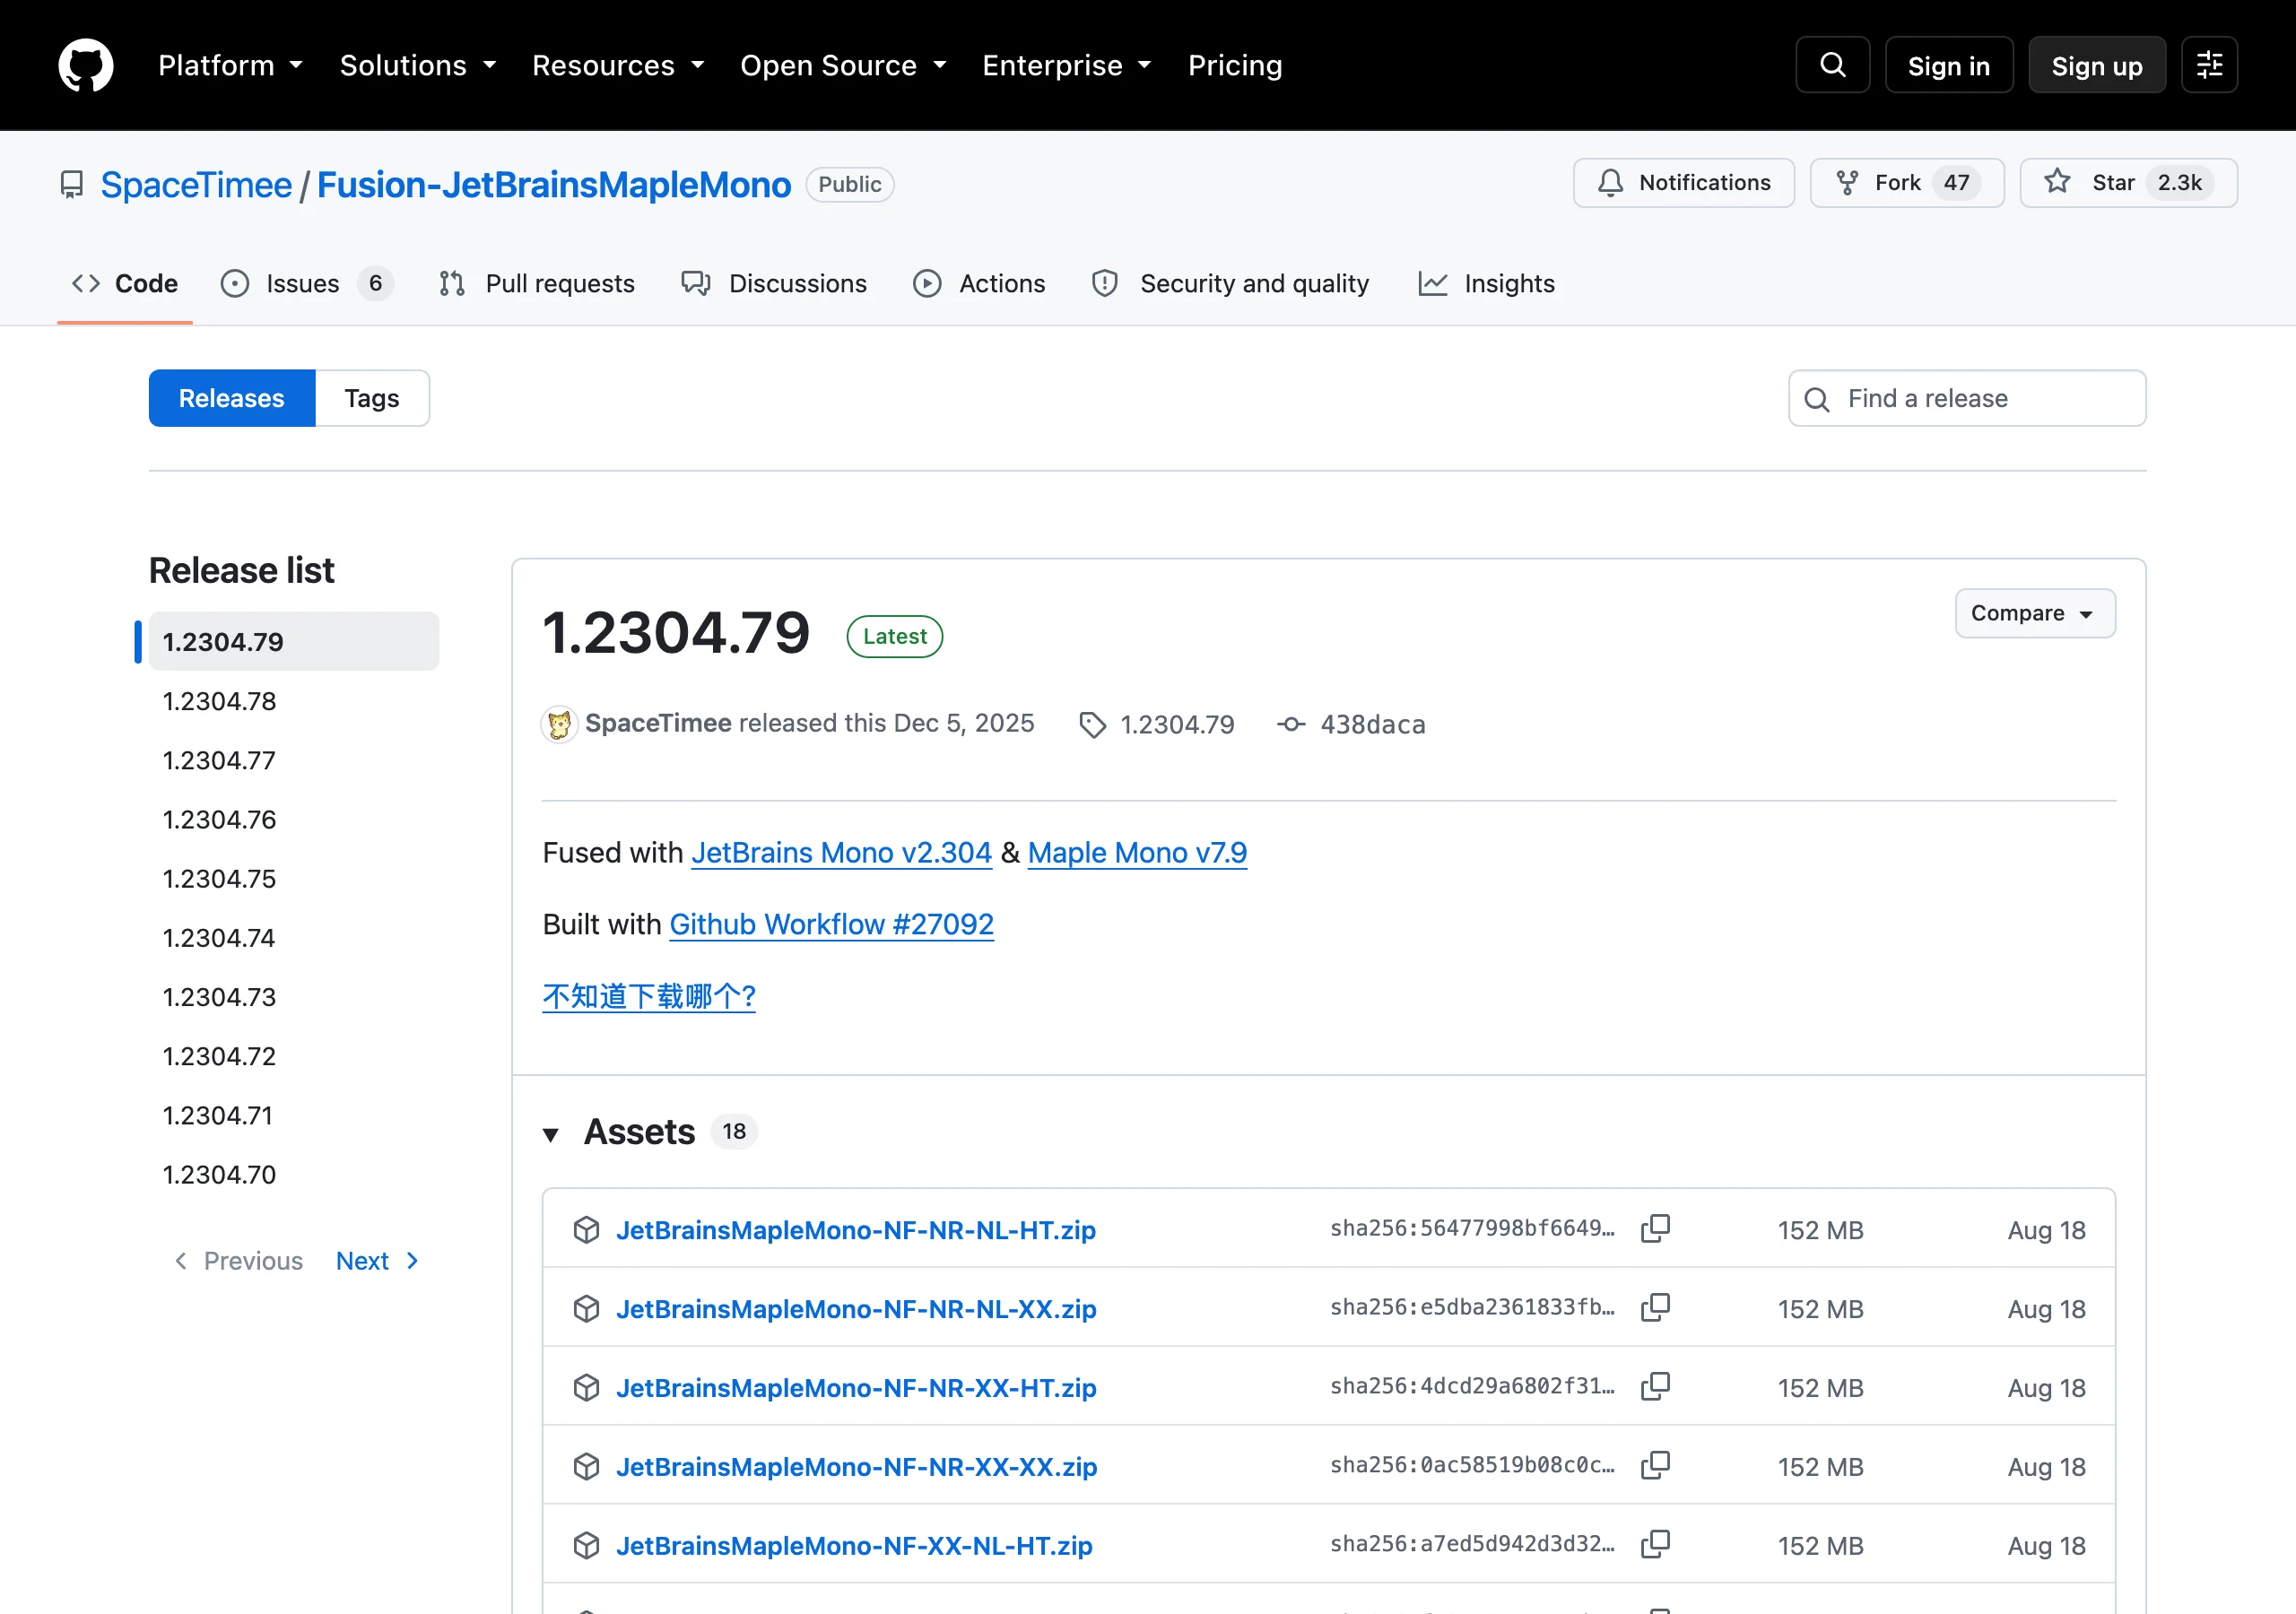2296x1614 pixels.
Task: Click the SpaceTimee avatar image
Action: [560, 724]
